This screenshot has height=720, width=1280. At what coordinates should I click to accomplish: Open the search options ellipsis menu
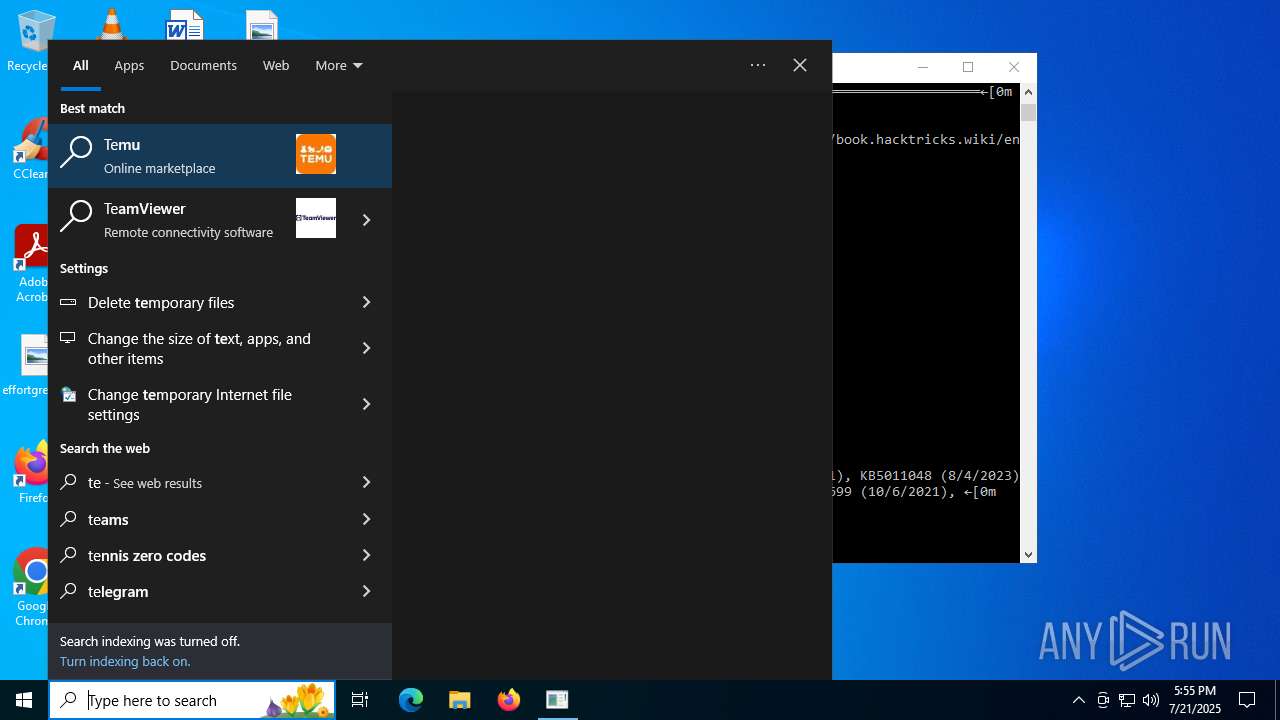(x=758, y=65)
